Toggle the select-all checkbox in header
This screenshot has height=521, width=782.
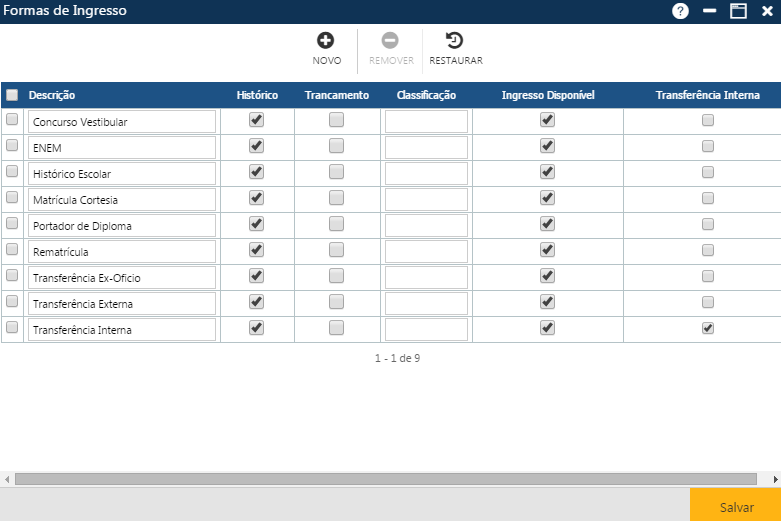coord(12,95)
